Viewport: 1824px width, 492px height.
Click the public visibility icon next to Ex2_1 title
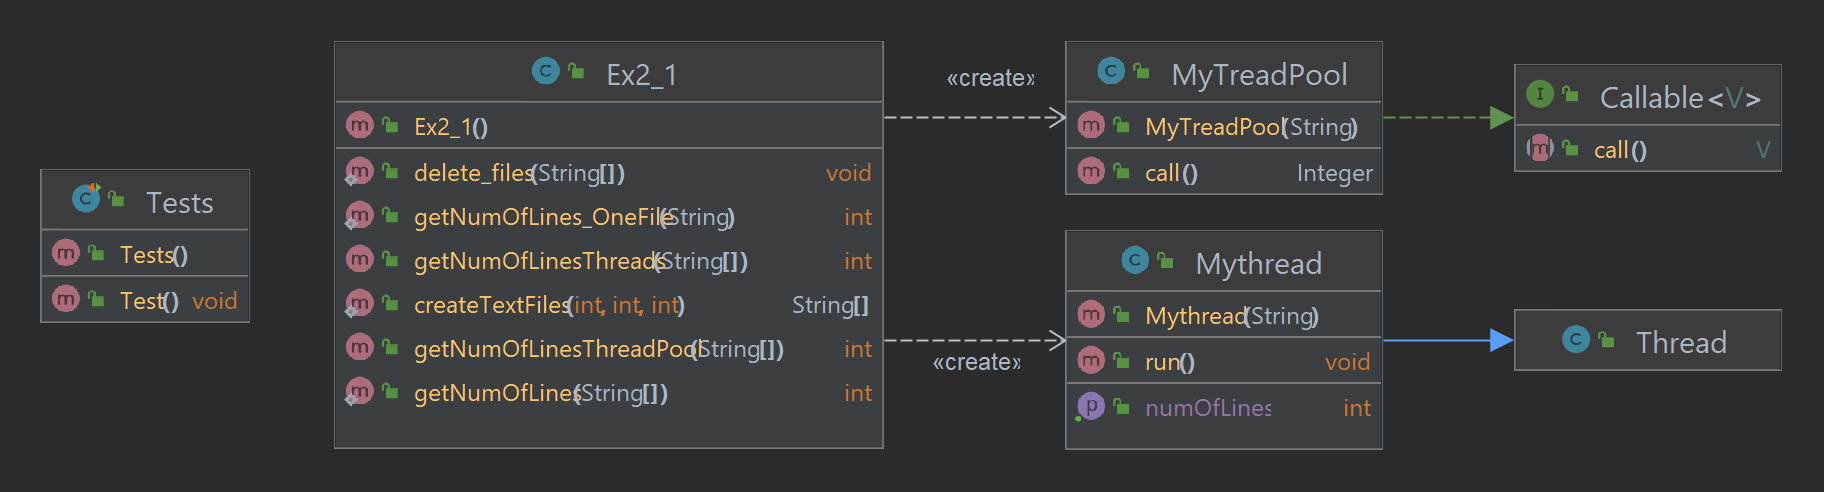pyautogui.click(x=576, y=70)
